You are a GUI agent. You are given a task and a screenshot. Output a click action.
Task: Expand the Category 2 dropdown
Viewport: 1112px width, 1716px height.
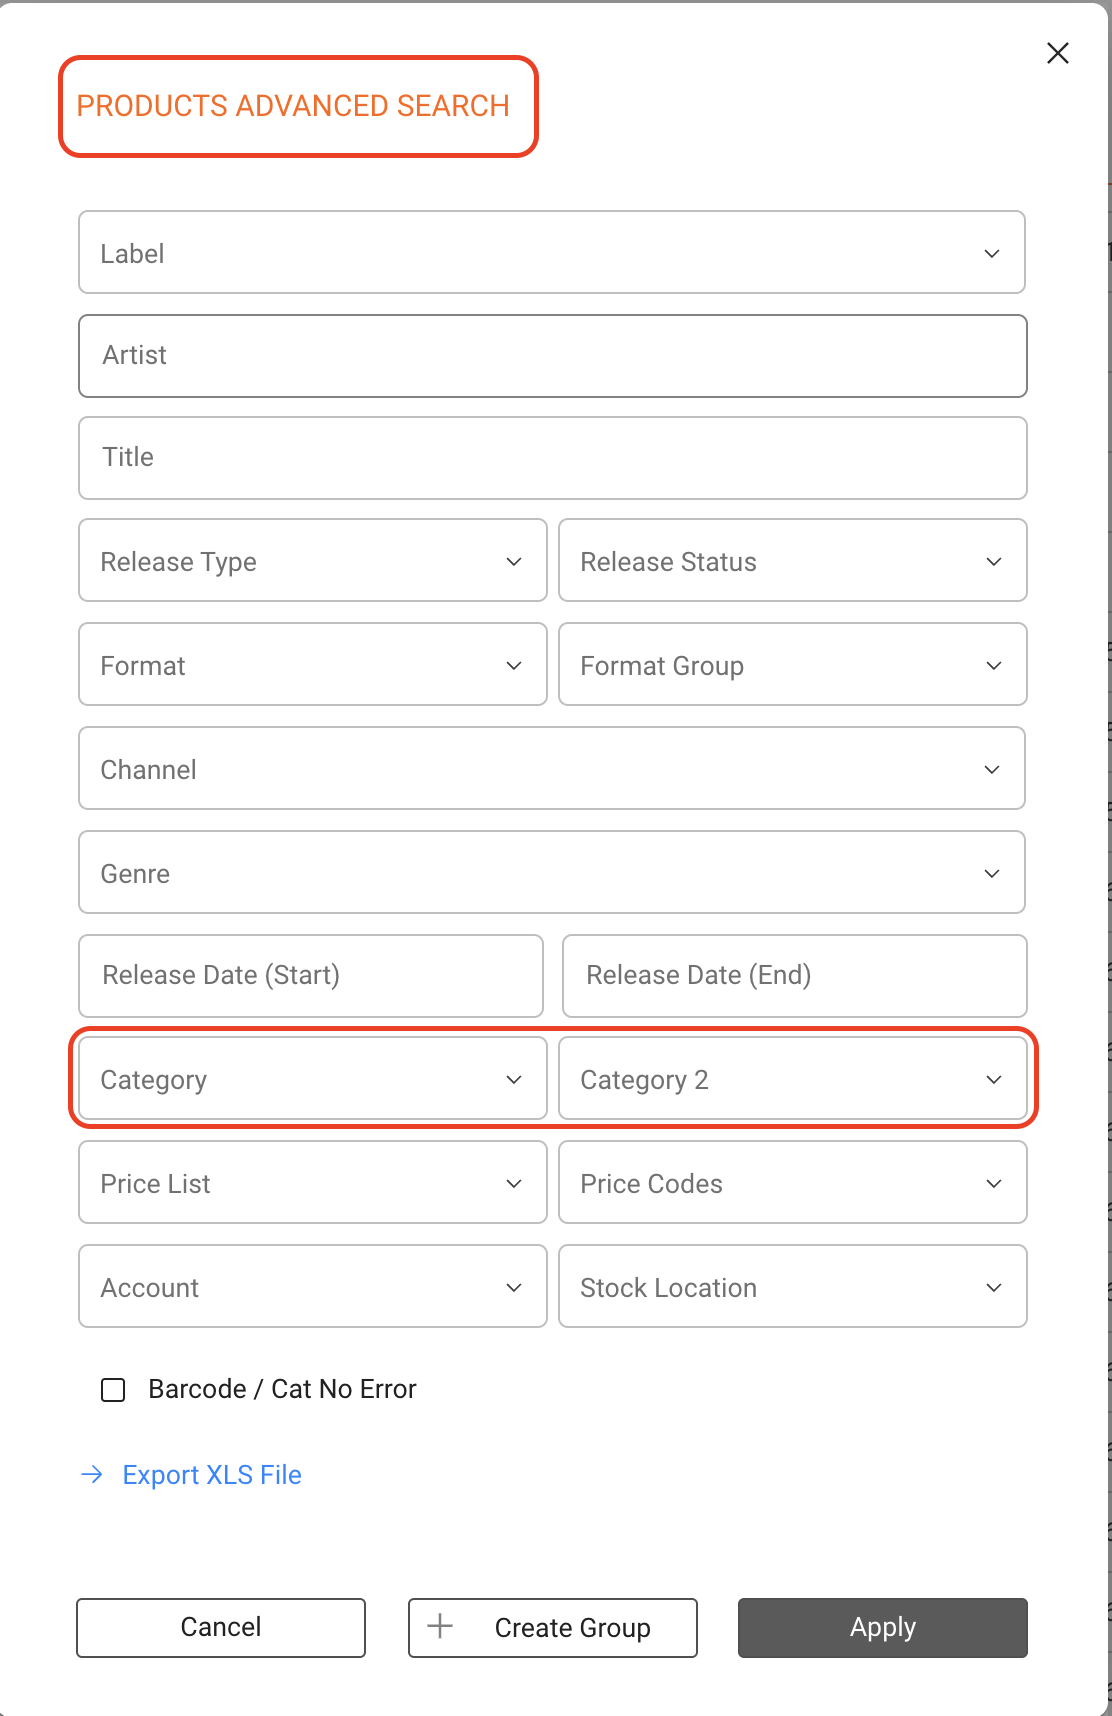(793, 1078)
